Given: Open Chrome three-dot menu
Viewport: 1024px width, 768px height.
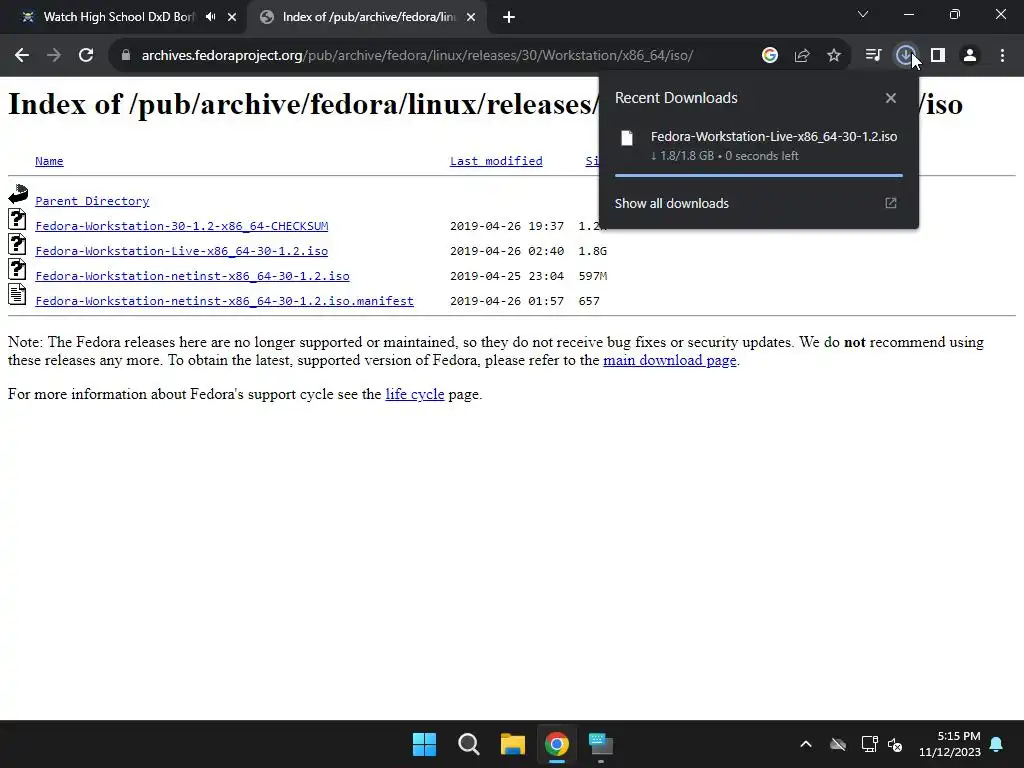Looking at the screenshot, I should coord(1002,56).
